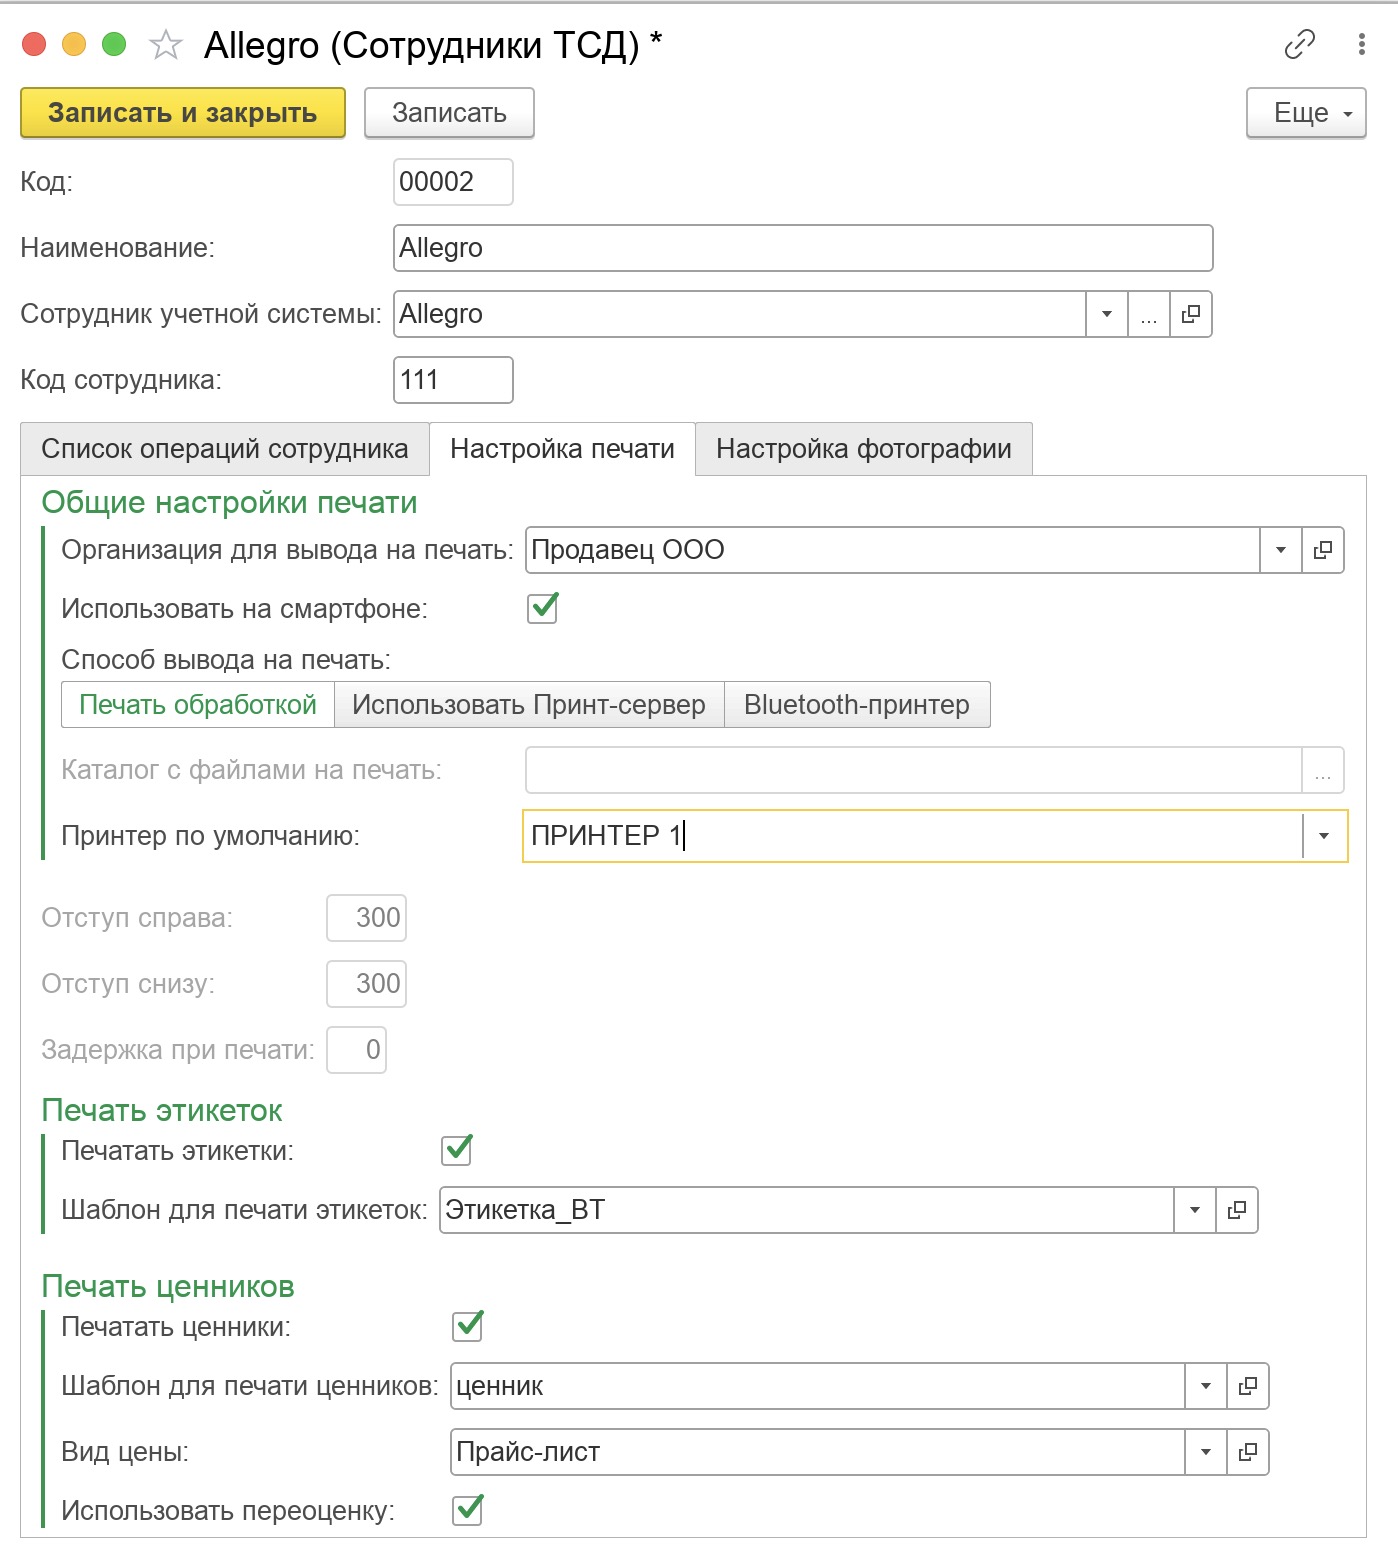This screenshot has width=1398, height=1548.
Task: Expand Шаблон для печати этикеток dropdown
Action: [1195, 1210]
